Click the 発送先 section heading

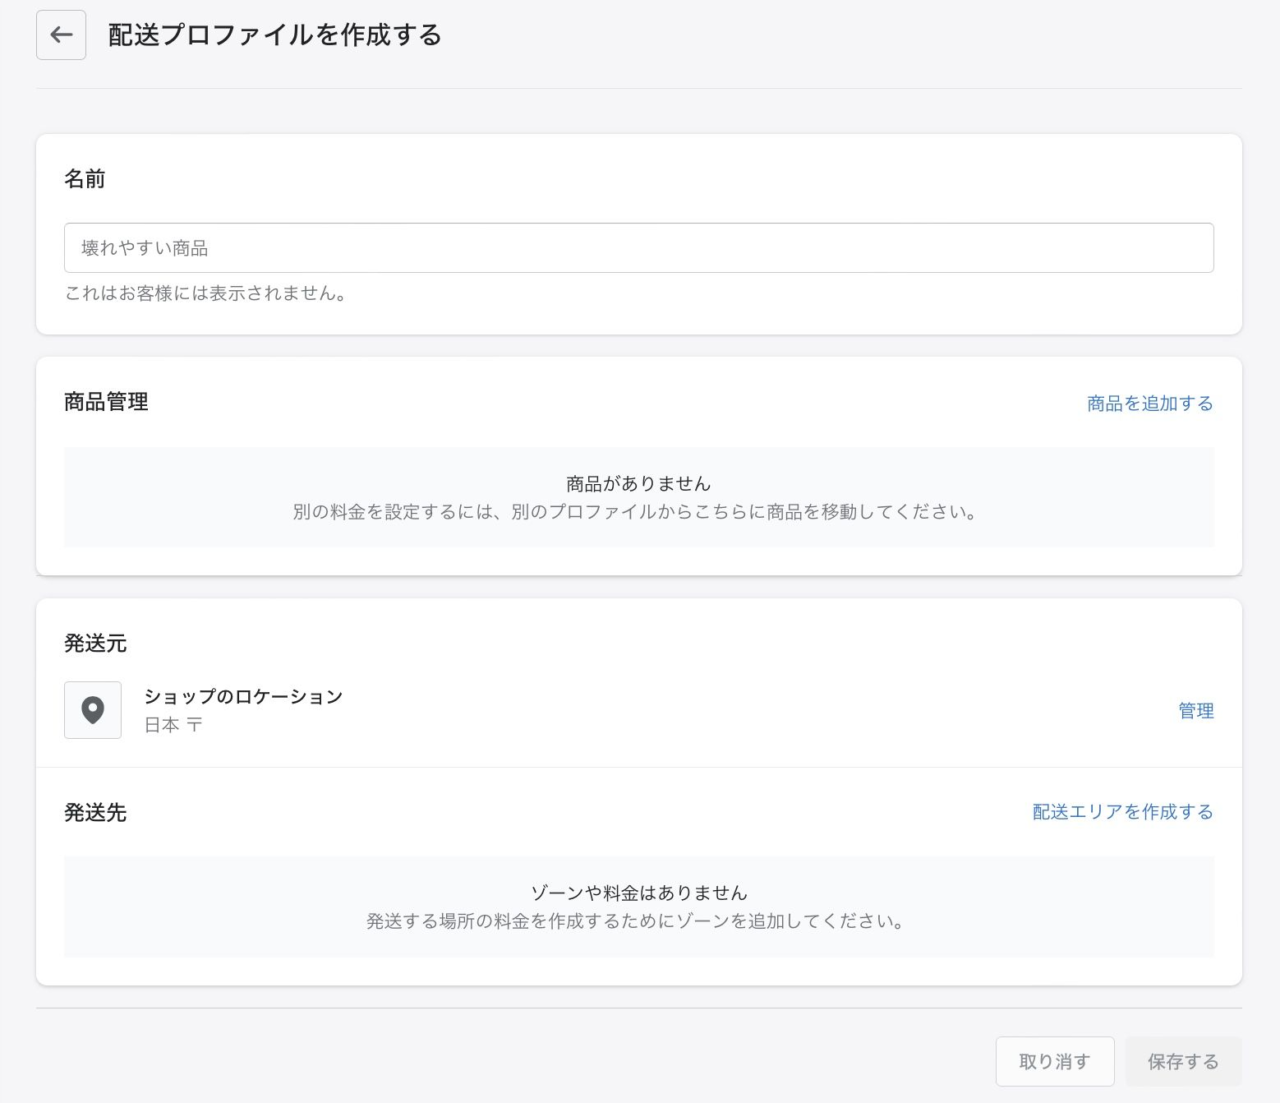[96, 813]
